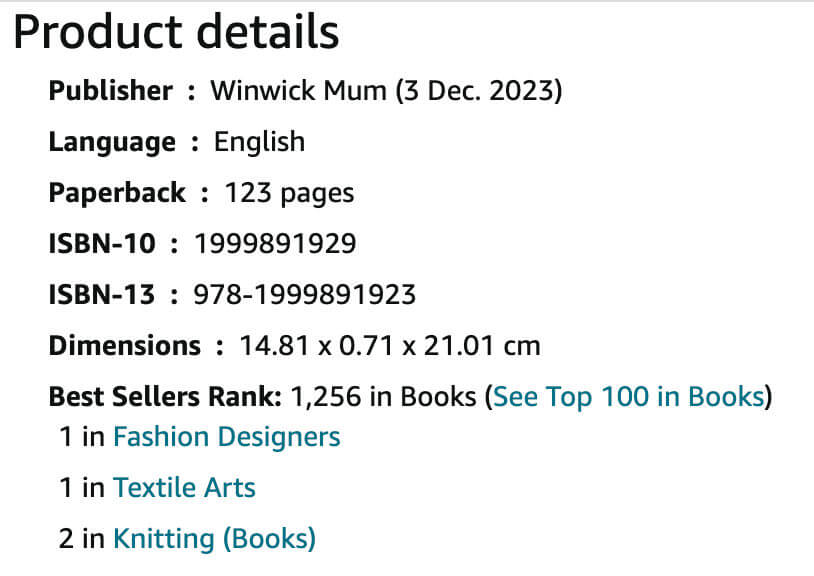Click the 1,256 in Books rank text

click(x=382, y=397)
